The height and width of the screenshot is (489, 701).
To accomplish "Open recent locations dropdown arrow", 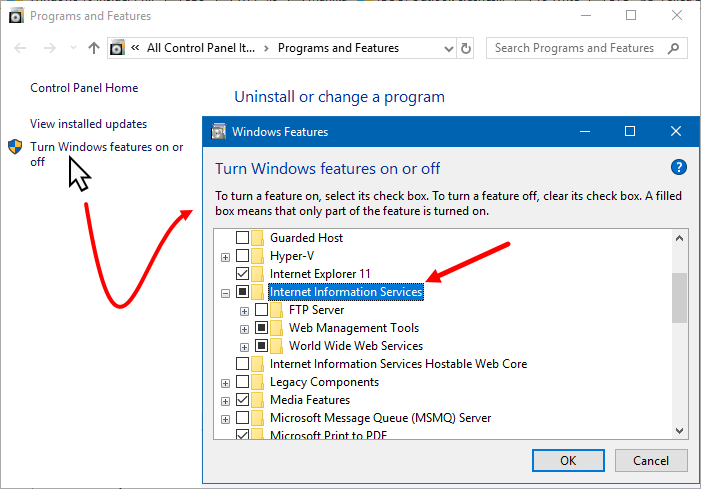I will click(73, 48).
